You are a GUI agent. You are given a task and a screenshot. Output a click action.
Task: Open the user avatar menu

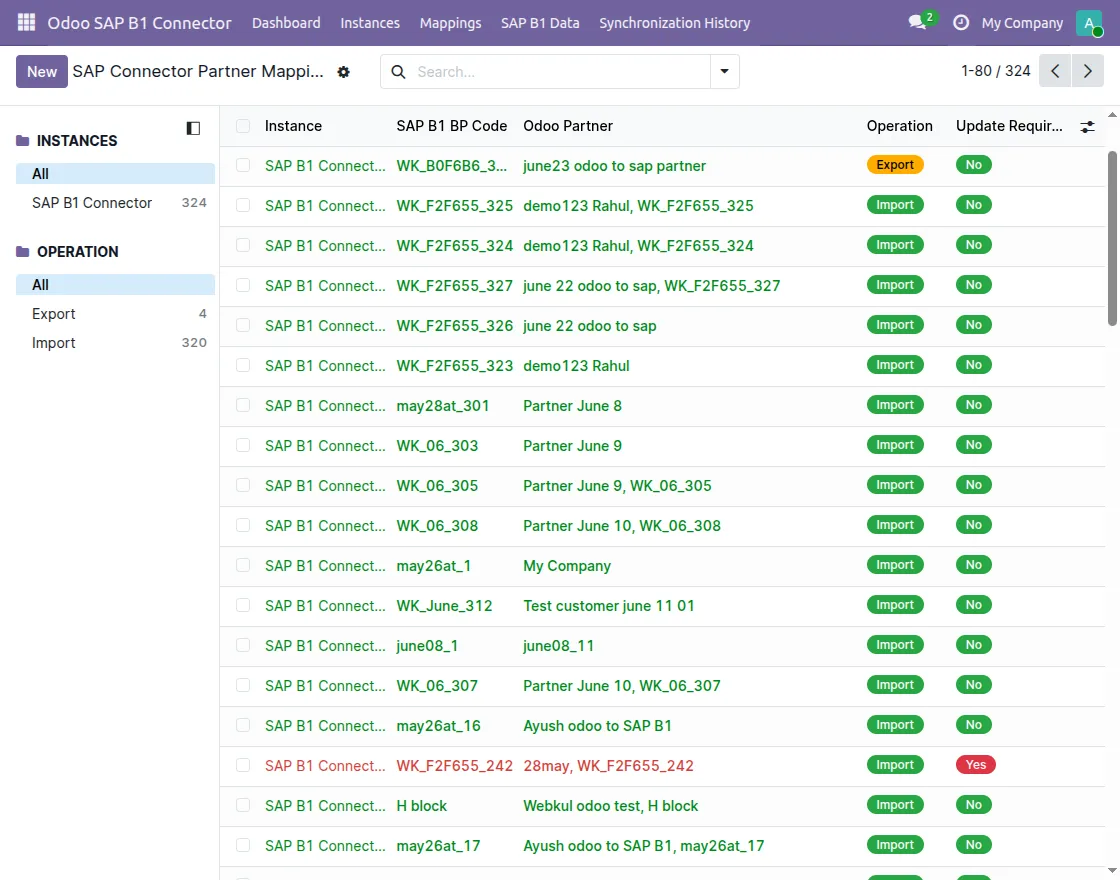[x=1089, y=23]
